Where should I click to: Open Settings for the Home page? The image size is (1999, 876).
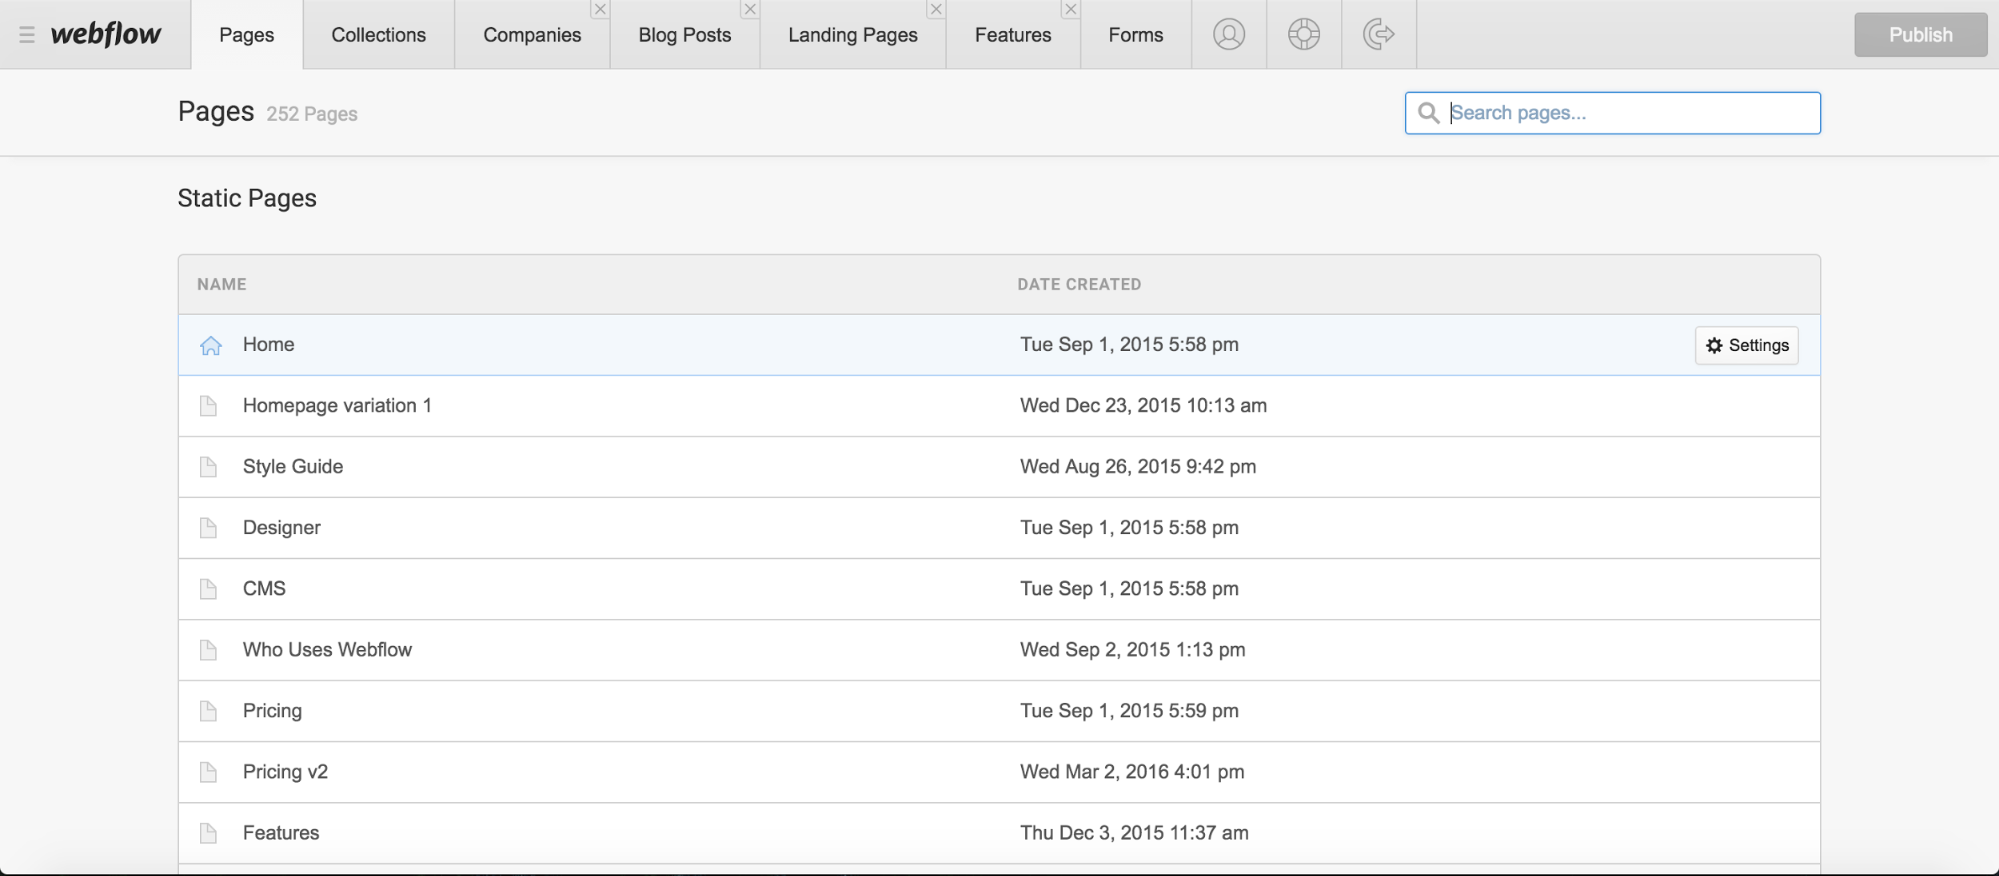(1746, 345)
